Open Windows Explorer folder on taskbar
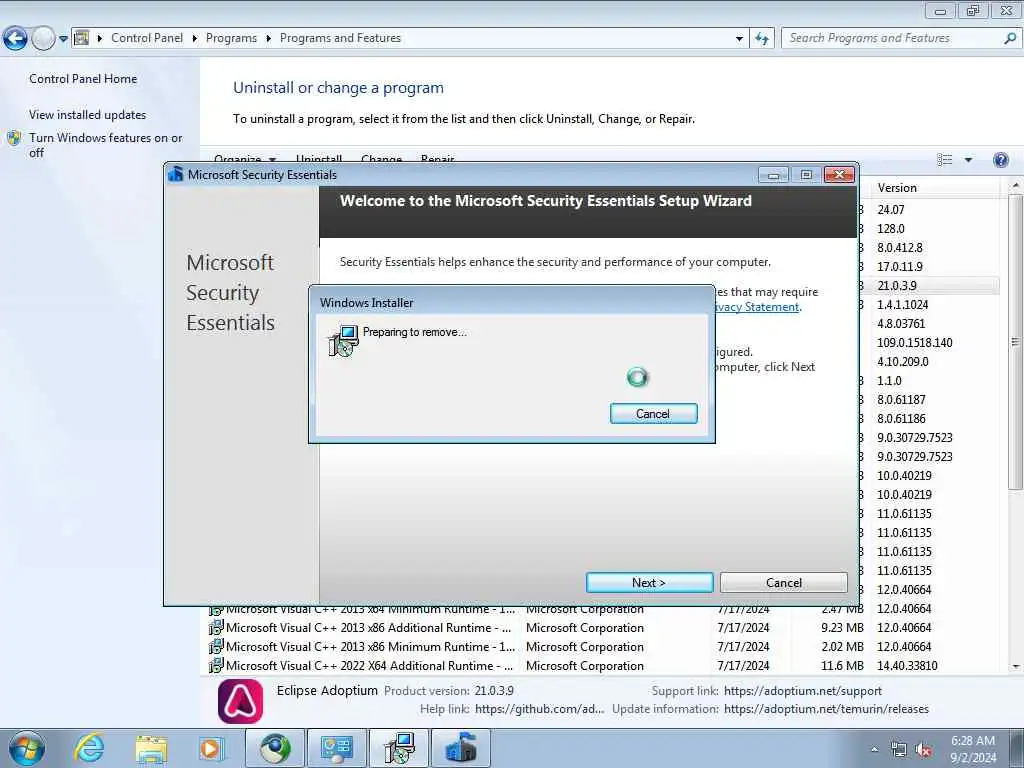Viewport: 1024px width, 768px height. coord(151,749)
